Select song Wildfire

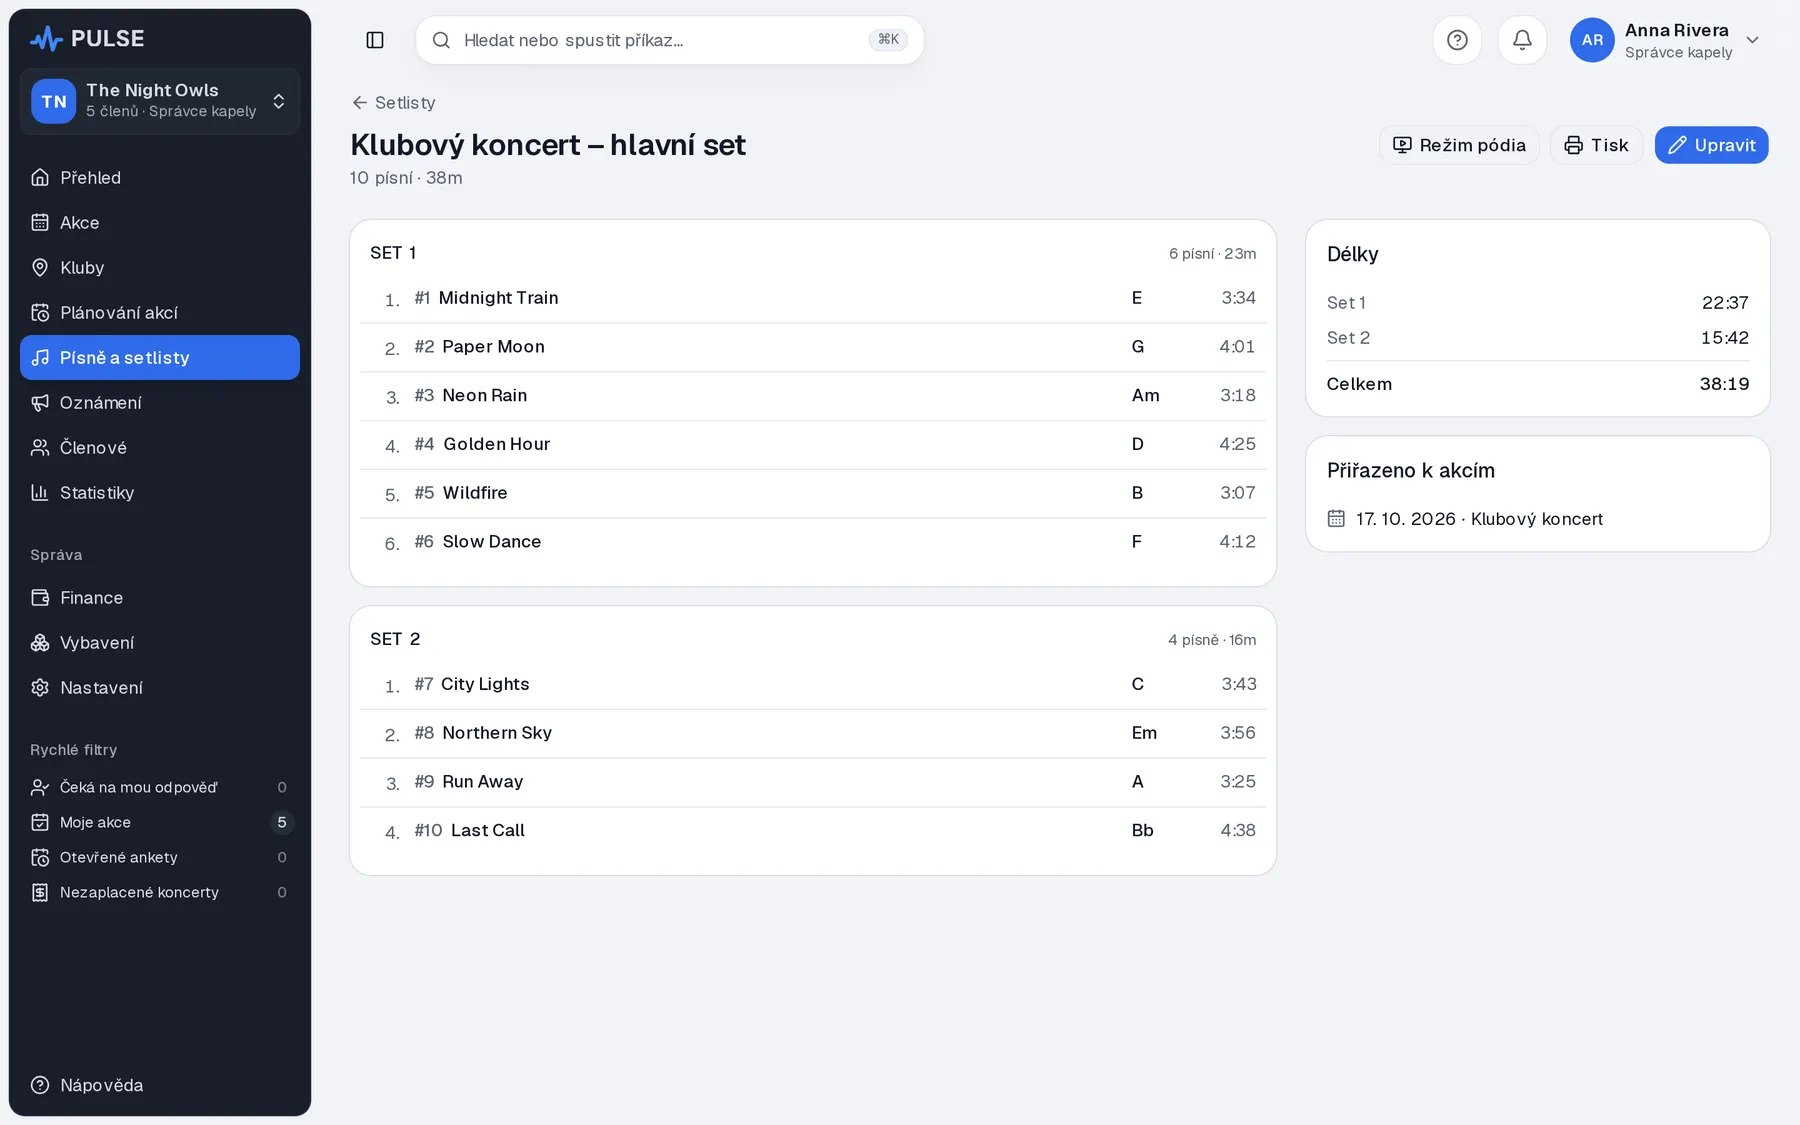(813, 493)
